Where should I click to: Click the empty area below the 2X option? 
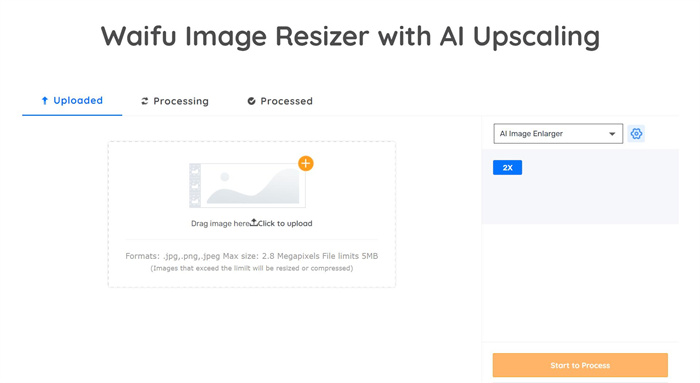[580, 200]
